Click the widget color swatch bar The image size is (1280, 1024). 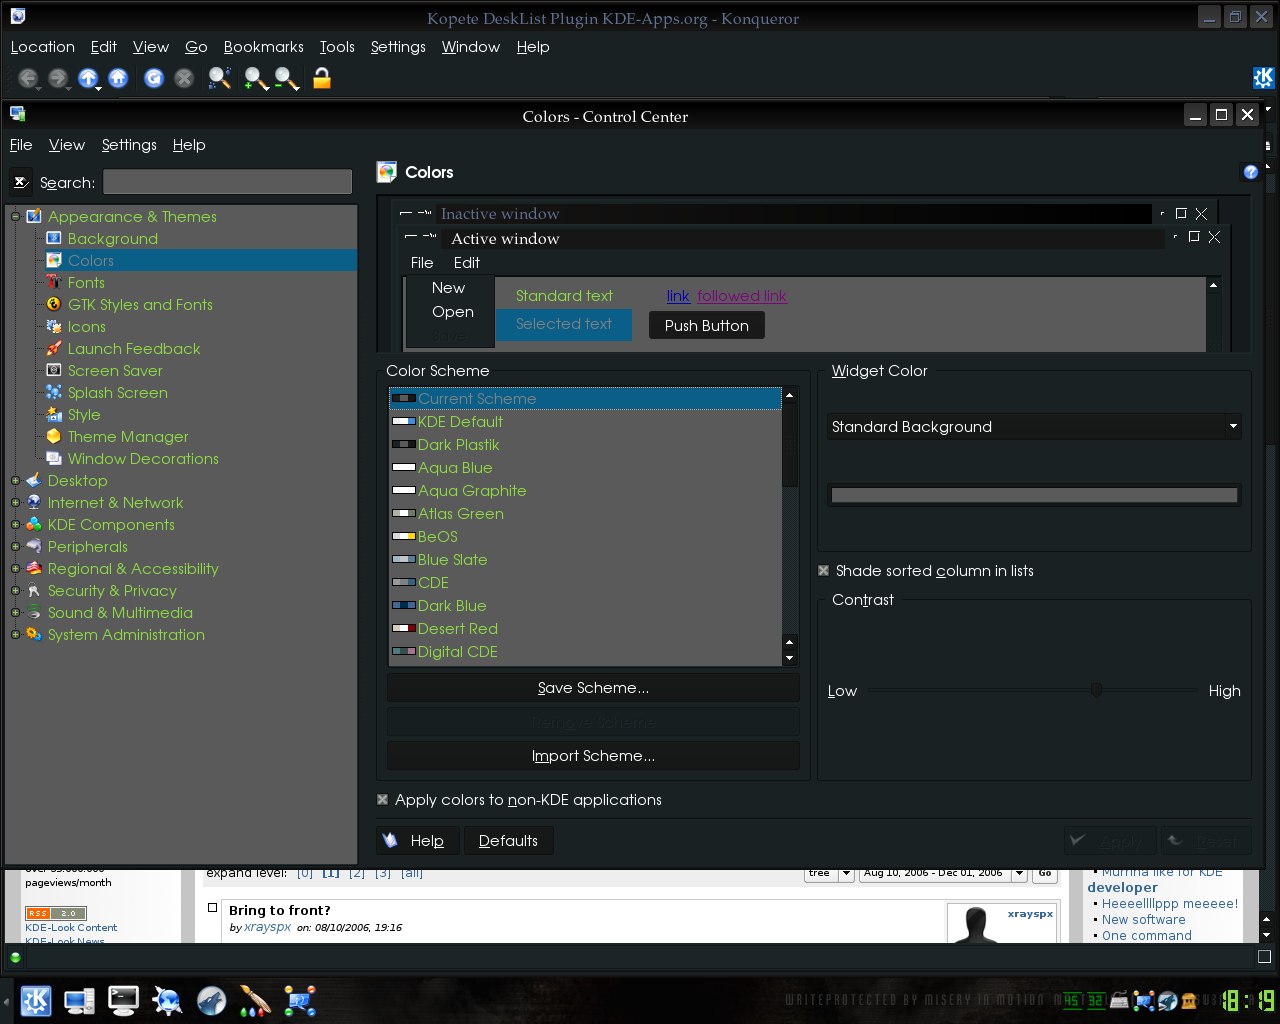(1034, 495)
